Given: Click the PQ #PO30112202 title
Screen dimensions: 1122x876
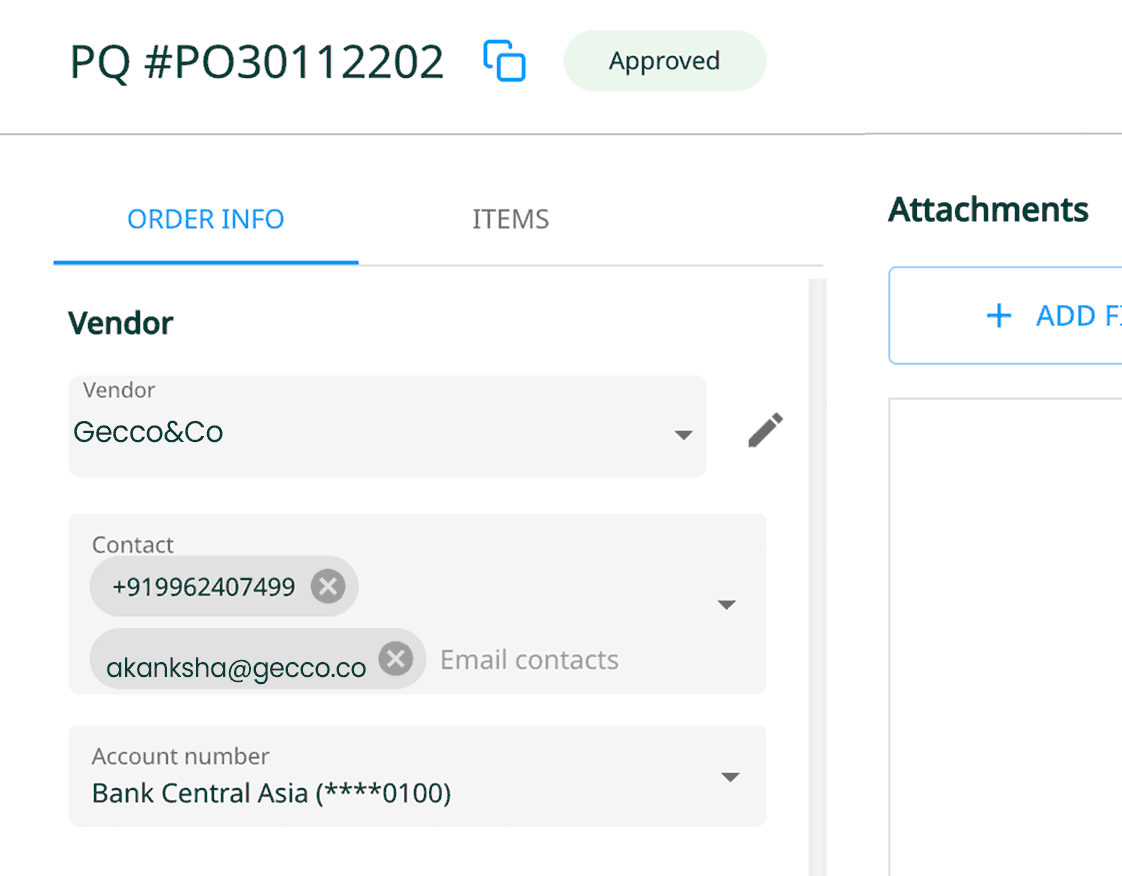Looking at the screenshot, I should click(x=257, y=62).
